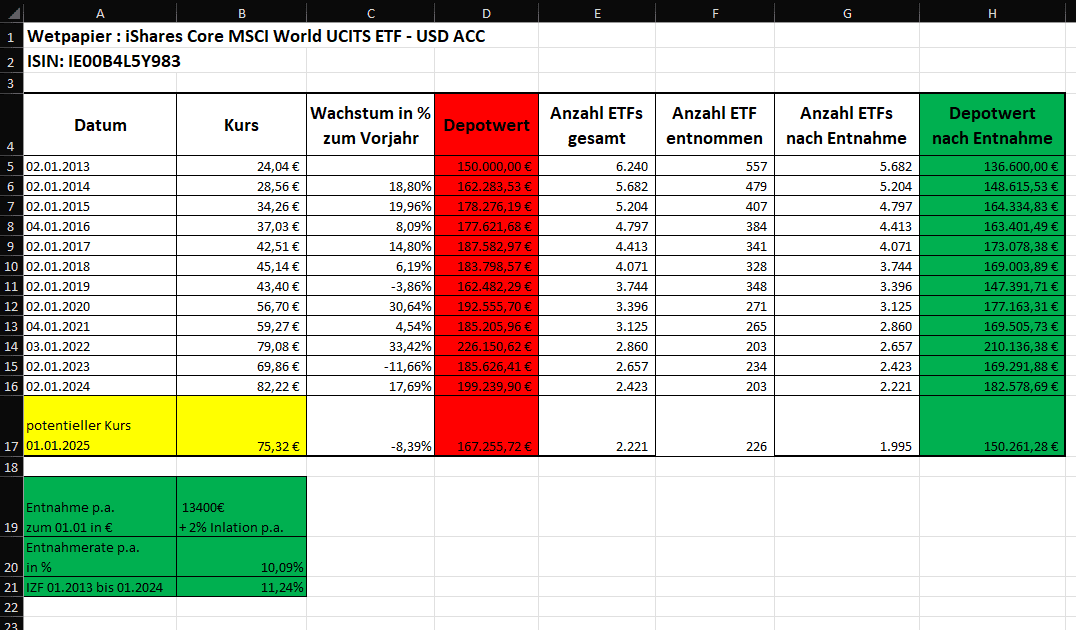
Task: Click Anzahl ETF entnommen header
Action: [x=715, y=124]
